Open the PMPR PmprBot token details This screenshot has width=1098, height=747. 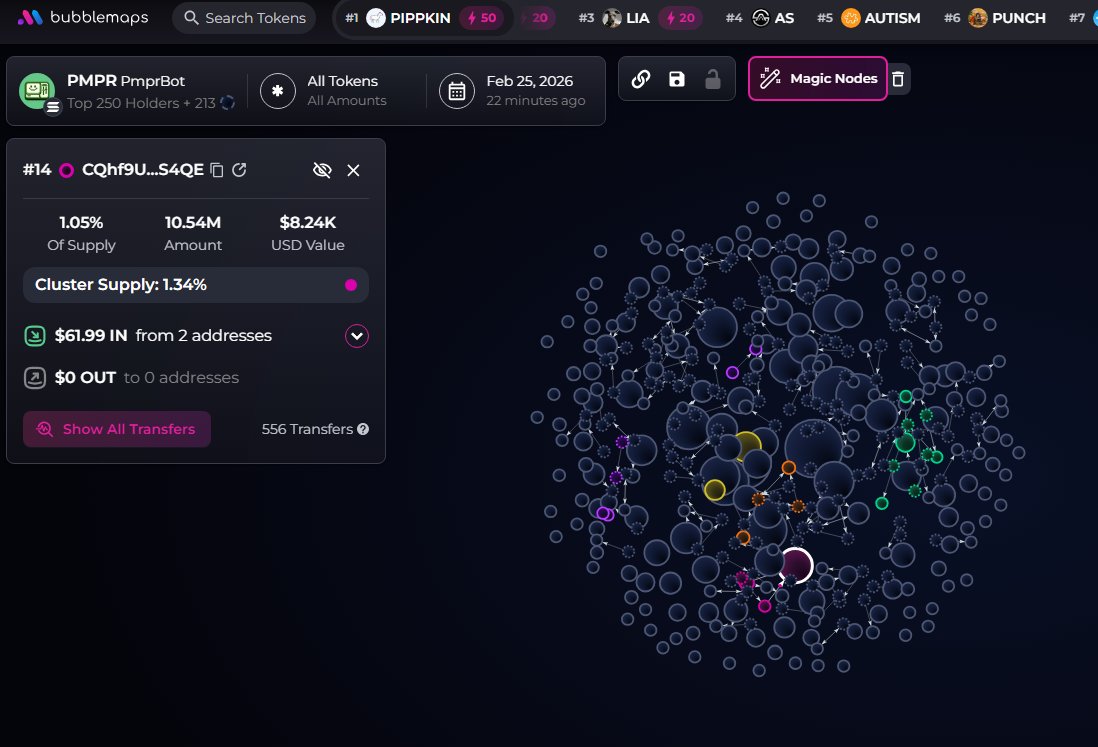tap(126, 81)
